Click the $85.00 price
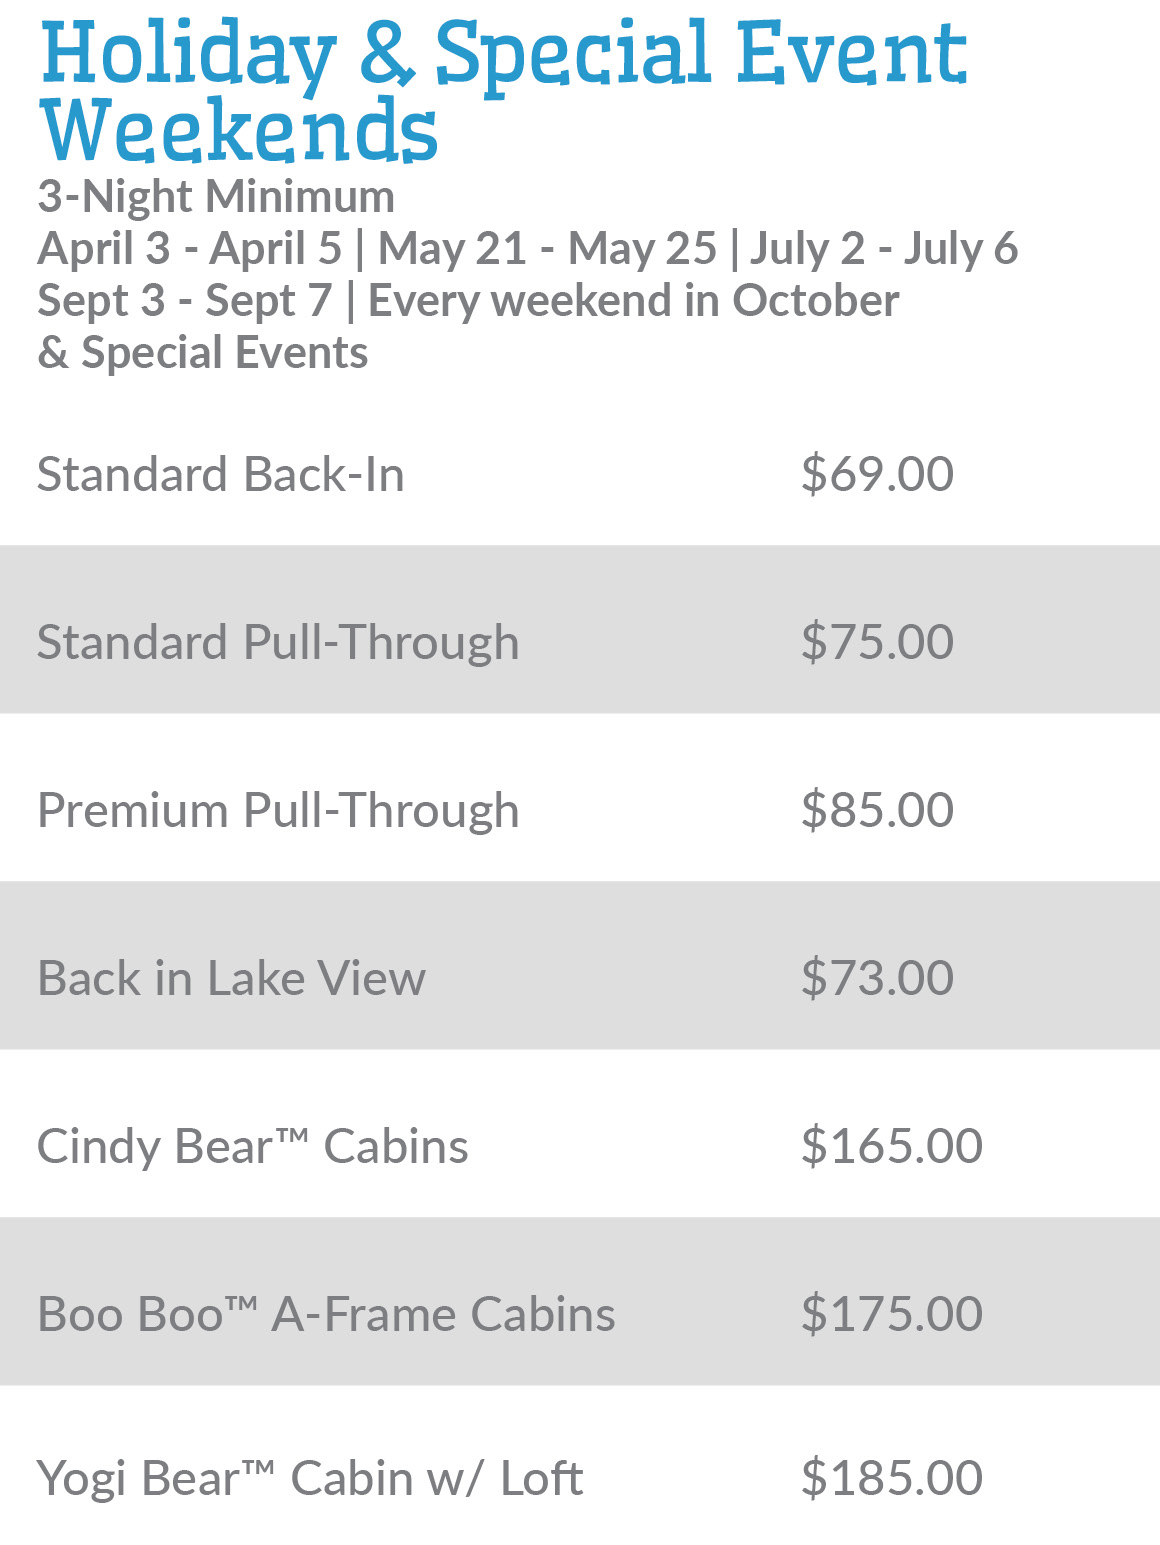This screenshot has width=1160, height=1545. click(x=877, y=810)
